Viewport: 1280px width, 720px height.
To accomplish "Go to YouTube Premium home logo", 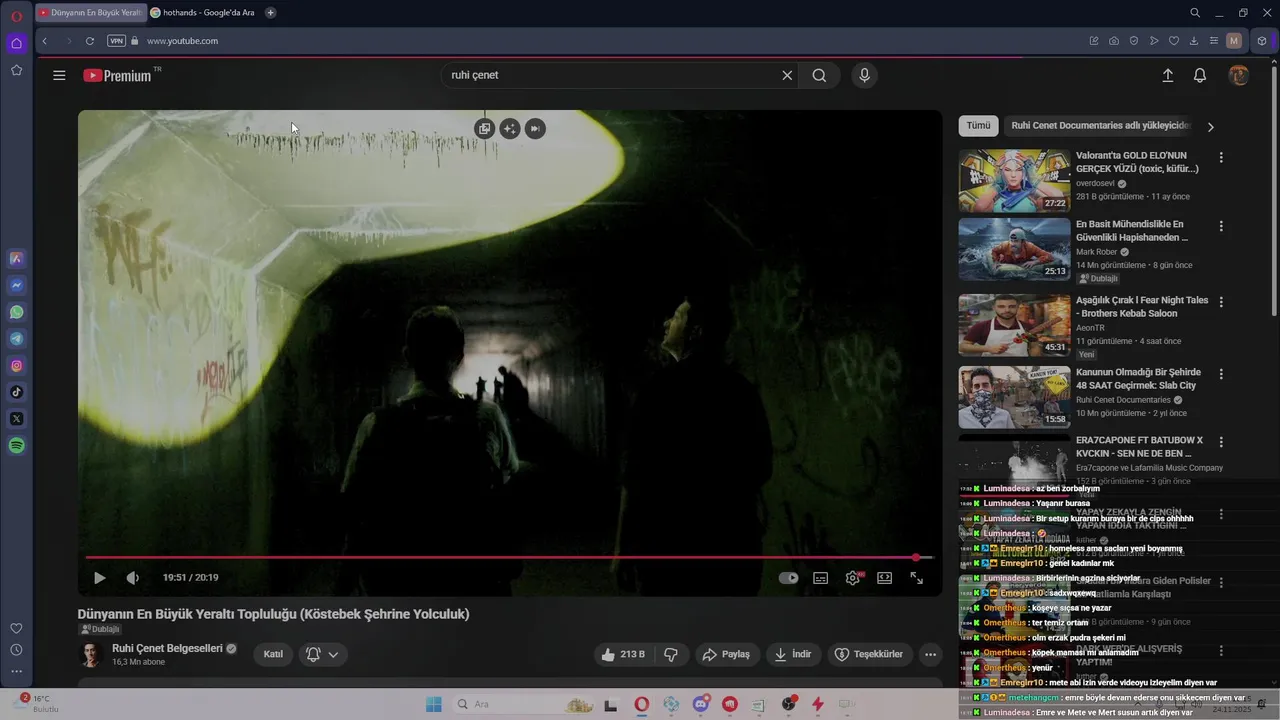I will pos(117,75).
